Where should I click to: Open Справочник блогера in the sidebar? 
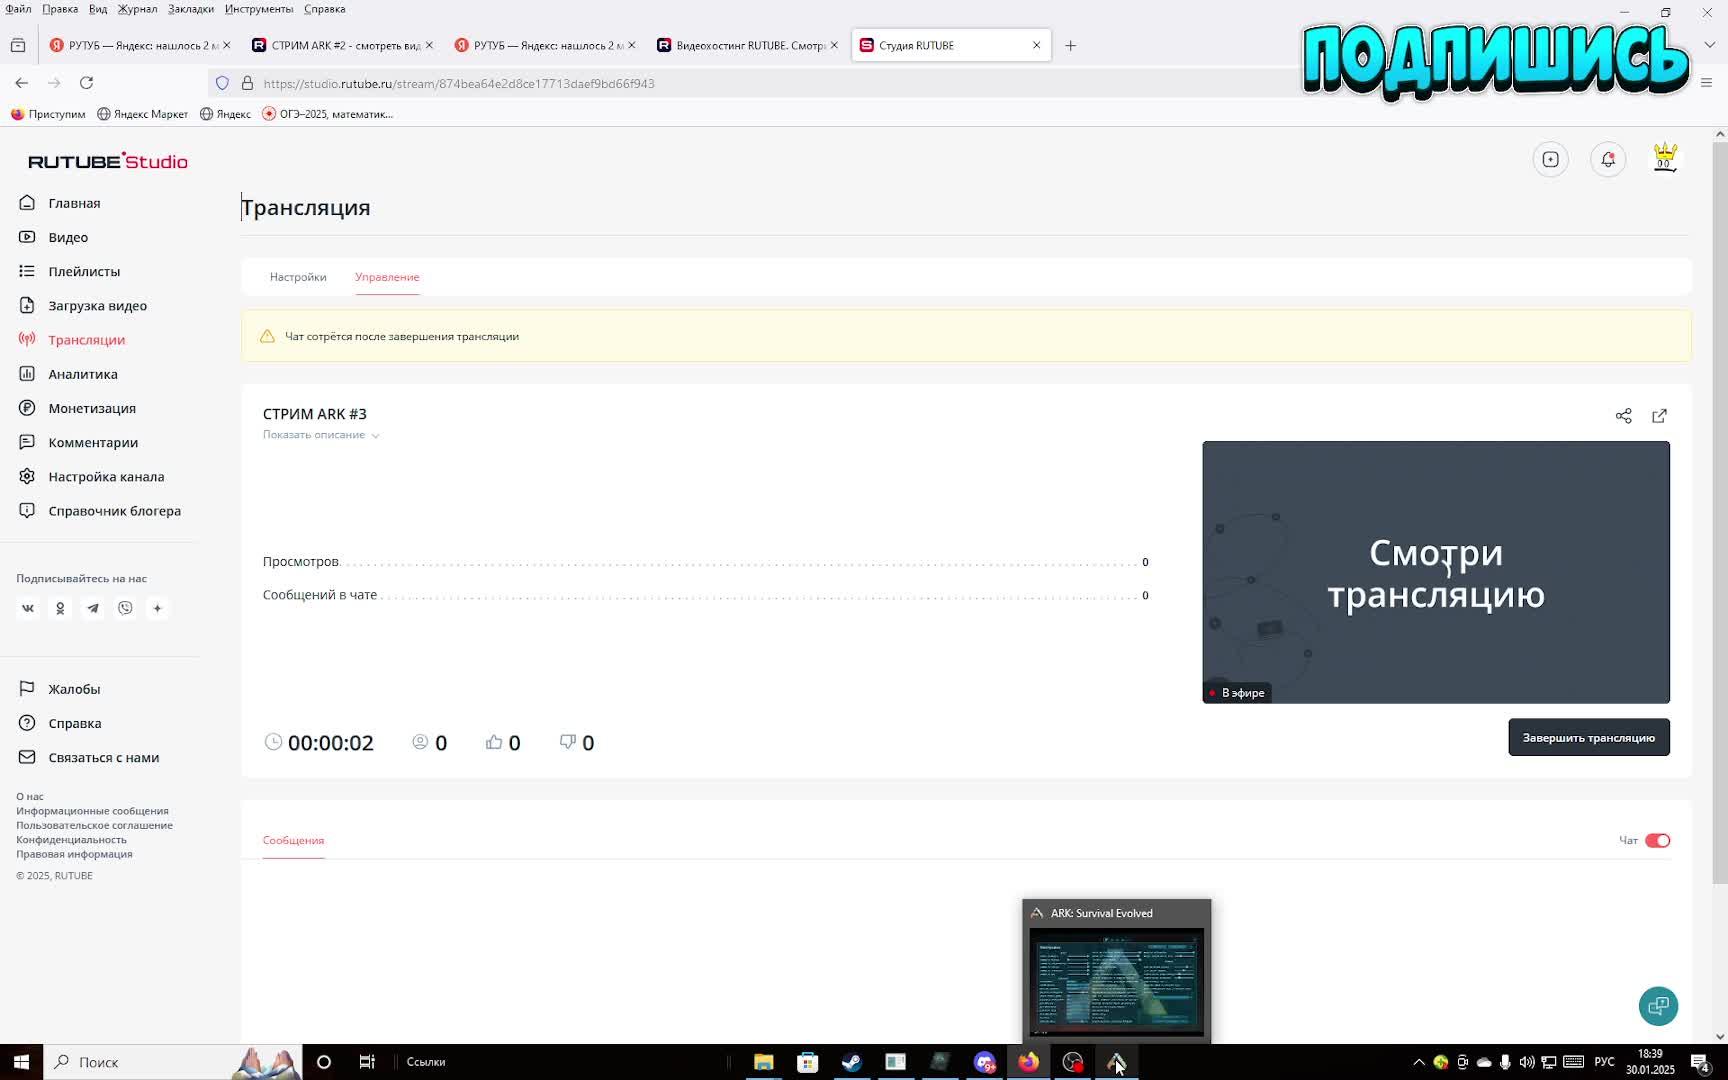(x=114, y=511)
